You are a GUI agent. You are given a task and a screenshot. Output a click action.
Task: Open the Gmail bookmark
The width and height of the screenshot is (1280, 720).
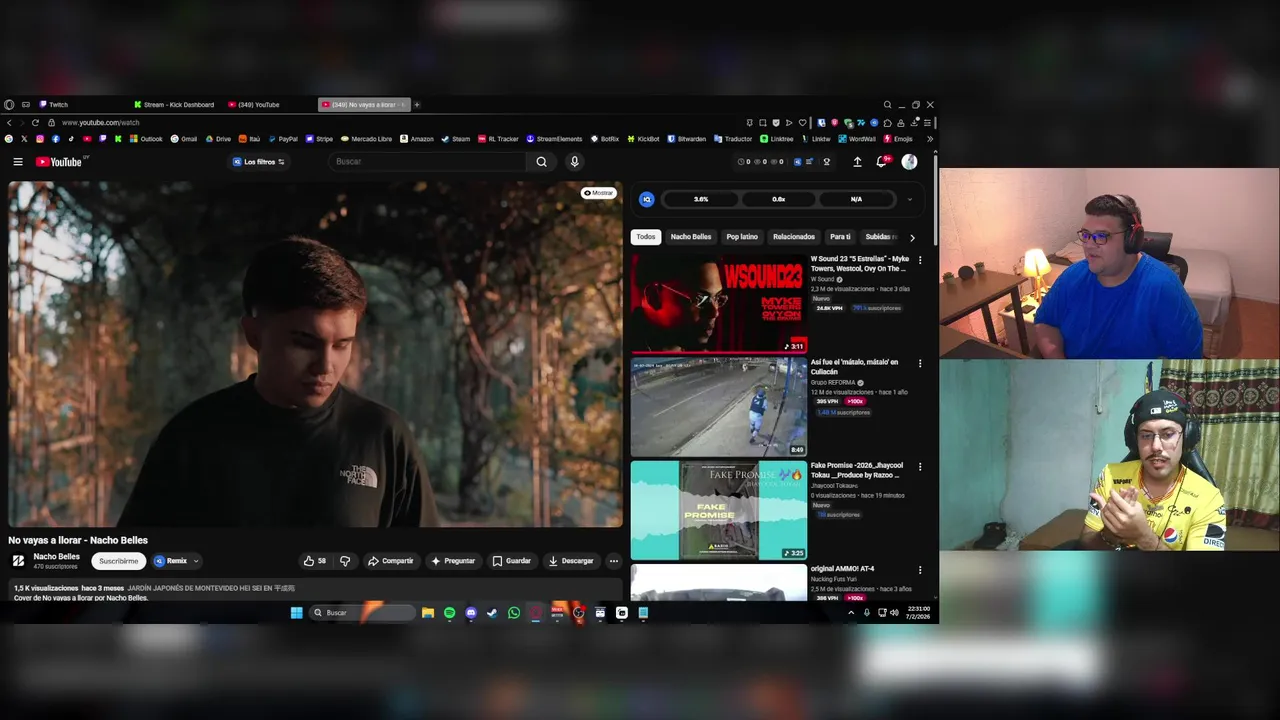coord(184,139)
